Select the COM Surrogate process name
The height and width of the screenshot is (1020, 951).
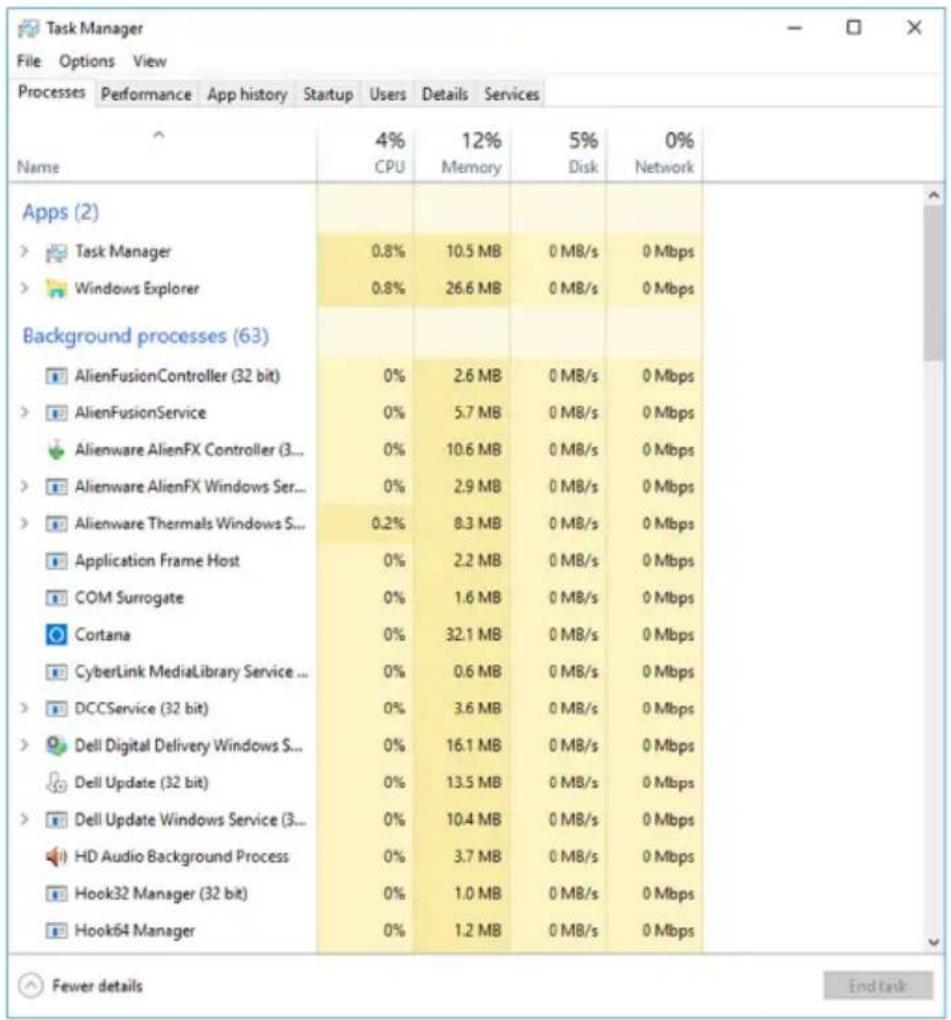click(129, 598)
